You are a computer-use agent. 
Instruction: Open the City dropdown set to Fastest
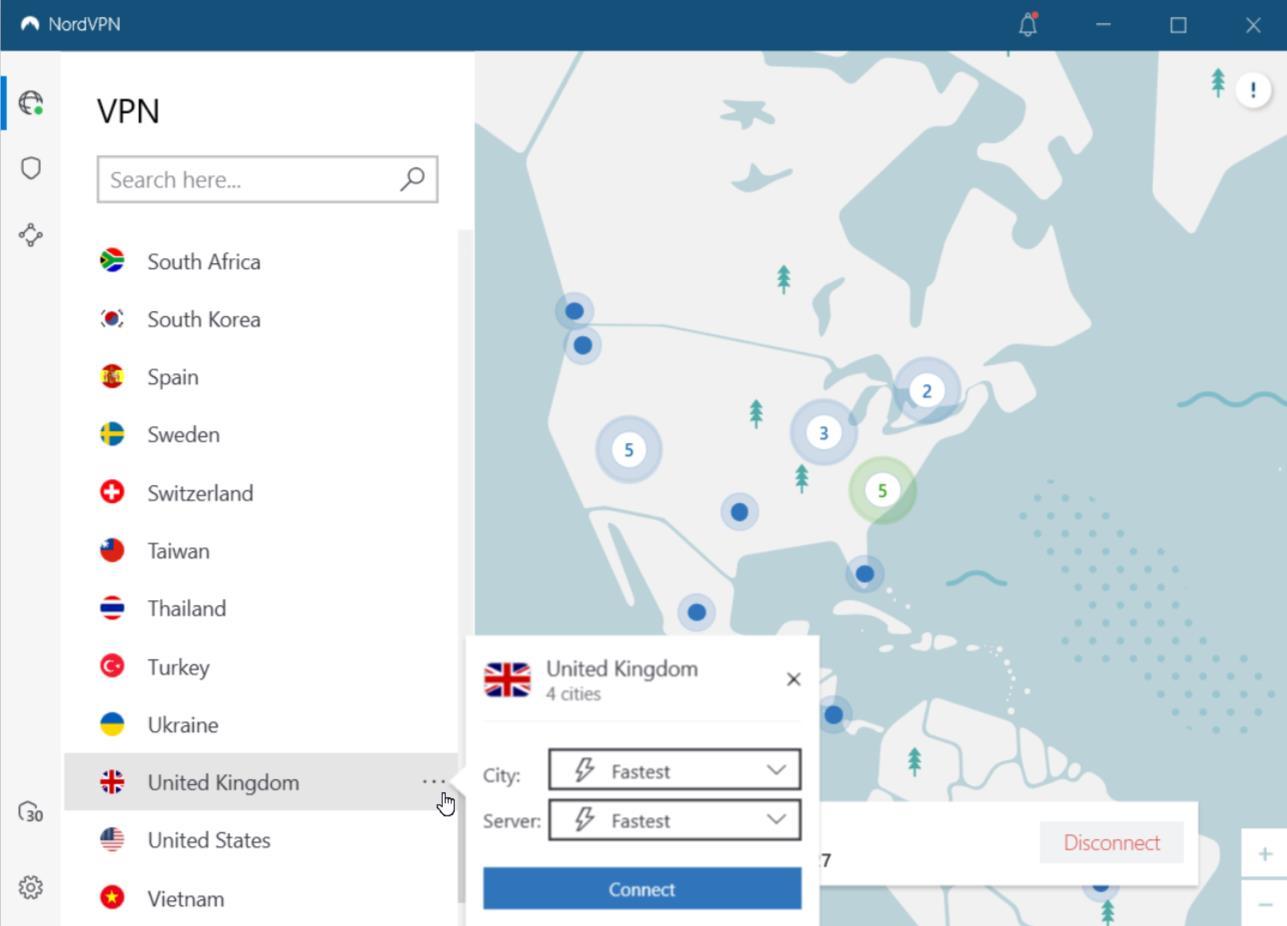click(x=675, y=771)
